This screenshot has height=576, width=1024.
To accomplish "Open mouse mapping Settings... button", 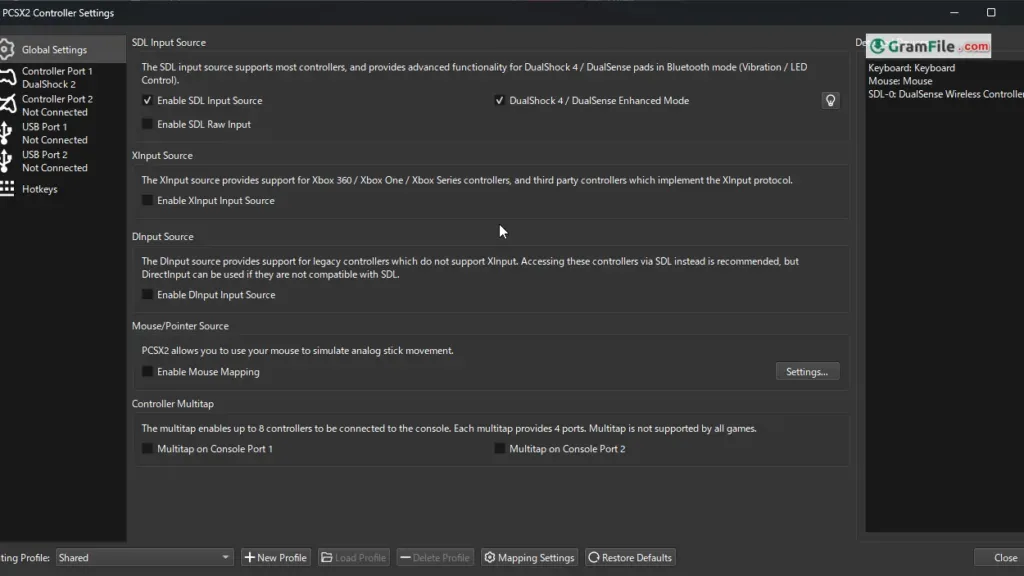I will click(807, 372).
